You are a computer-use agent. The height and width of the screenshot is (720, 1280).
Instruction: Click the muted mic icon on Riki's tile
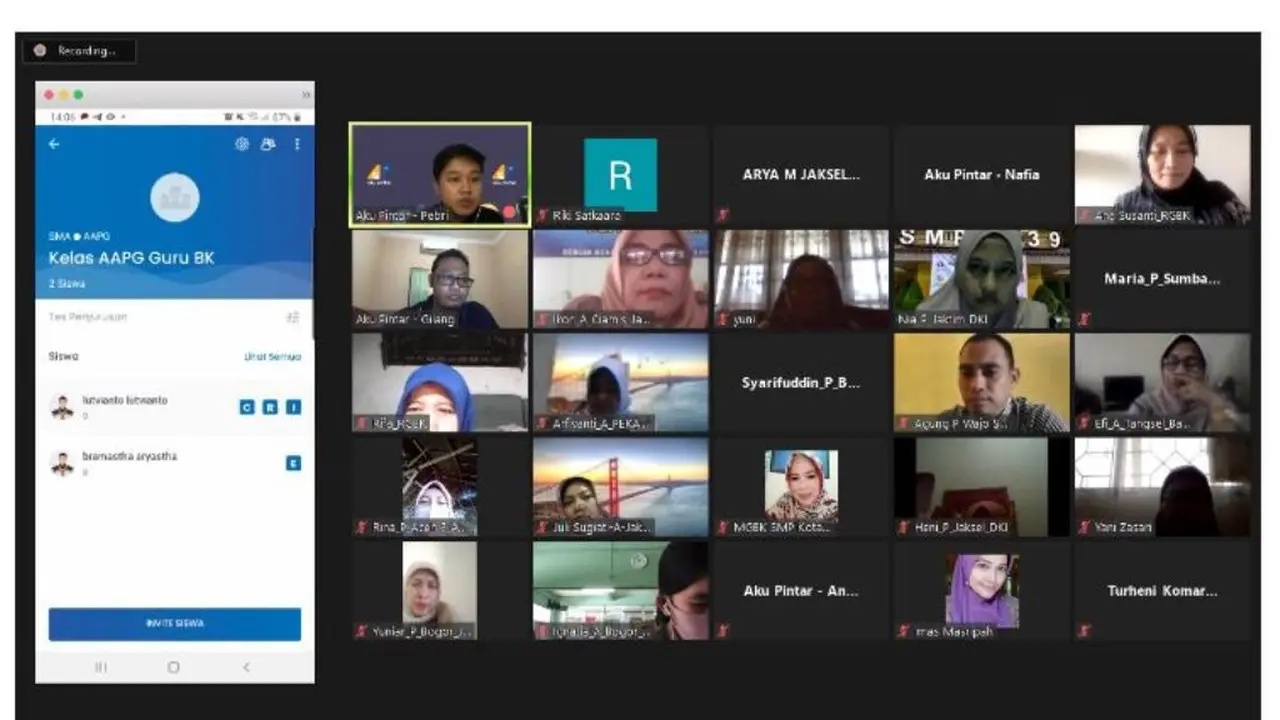coord(542,215)
